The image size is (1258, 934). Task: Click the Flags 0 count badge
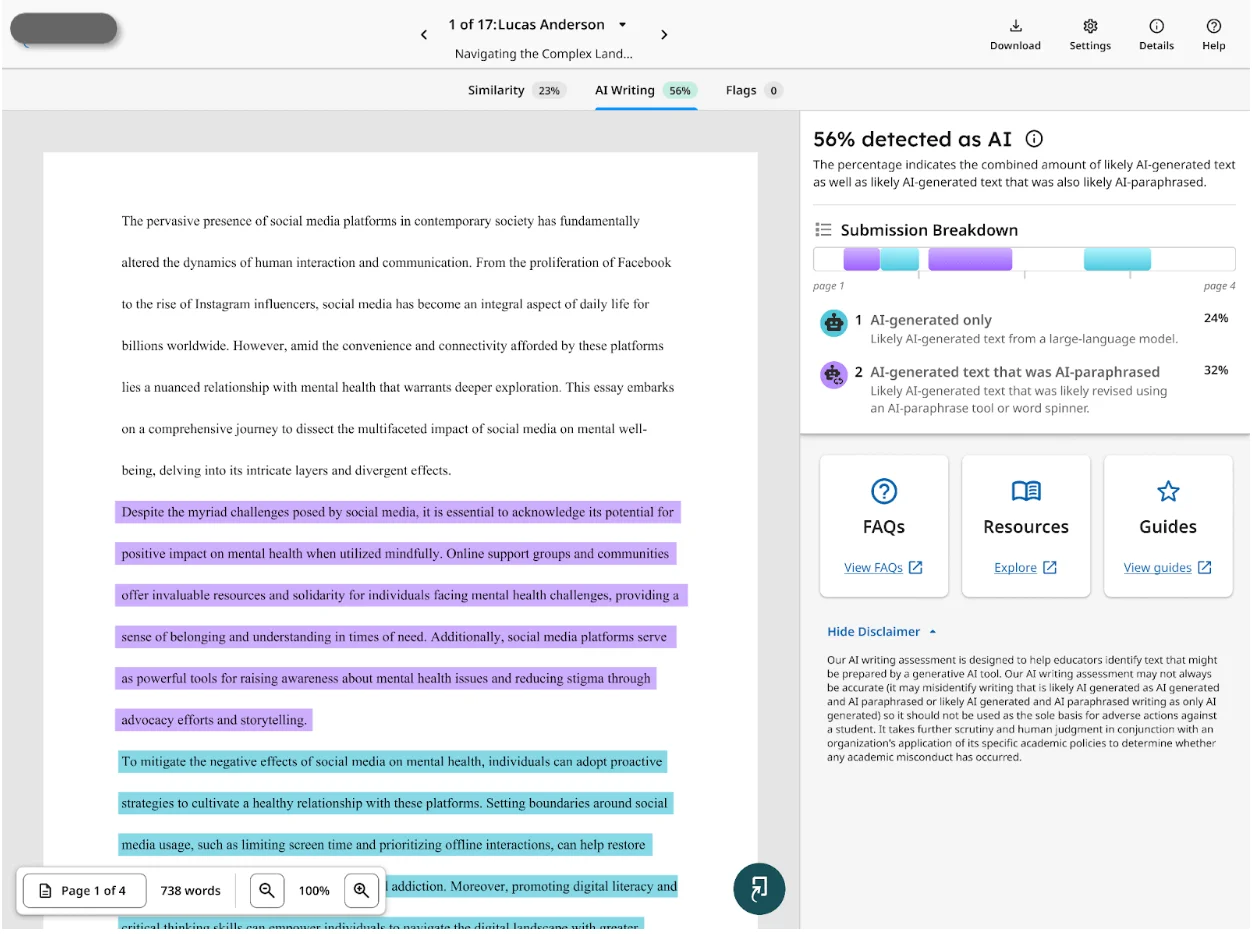click(x=773, y=90)
